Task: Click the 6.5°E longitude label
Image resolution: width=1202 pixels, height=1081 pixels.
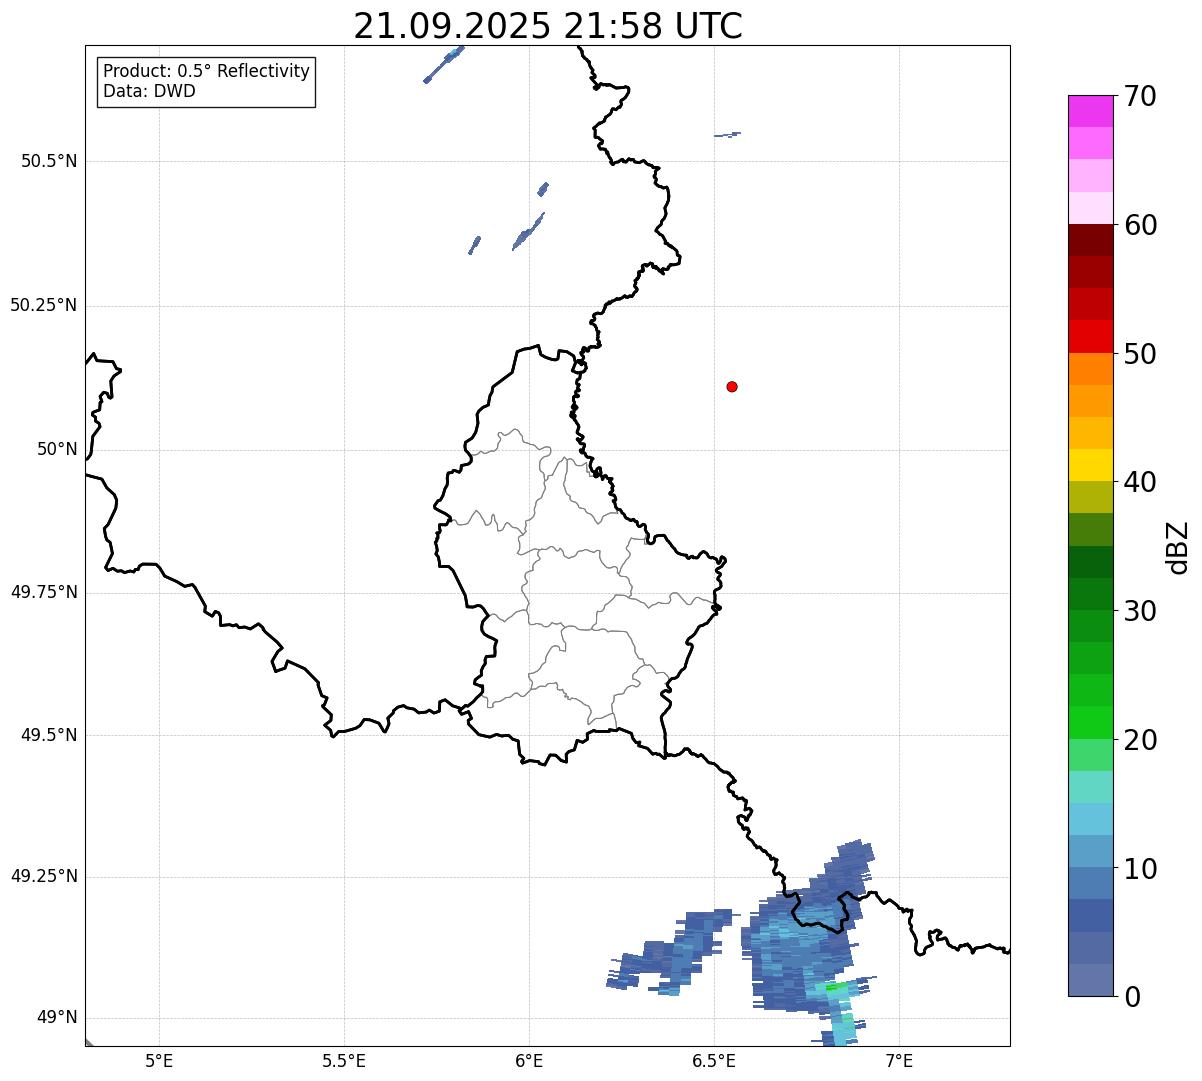Action: 714,1060
